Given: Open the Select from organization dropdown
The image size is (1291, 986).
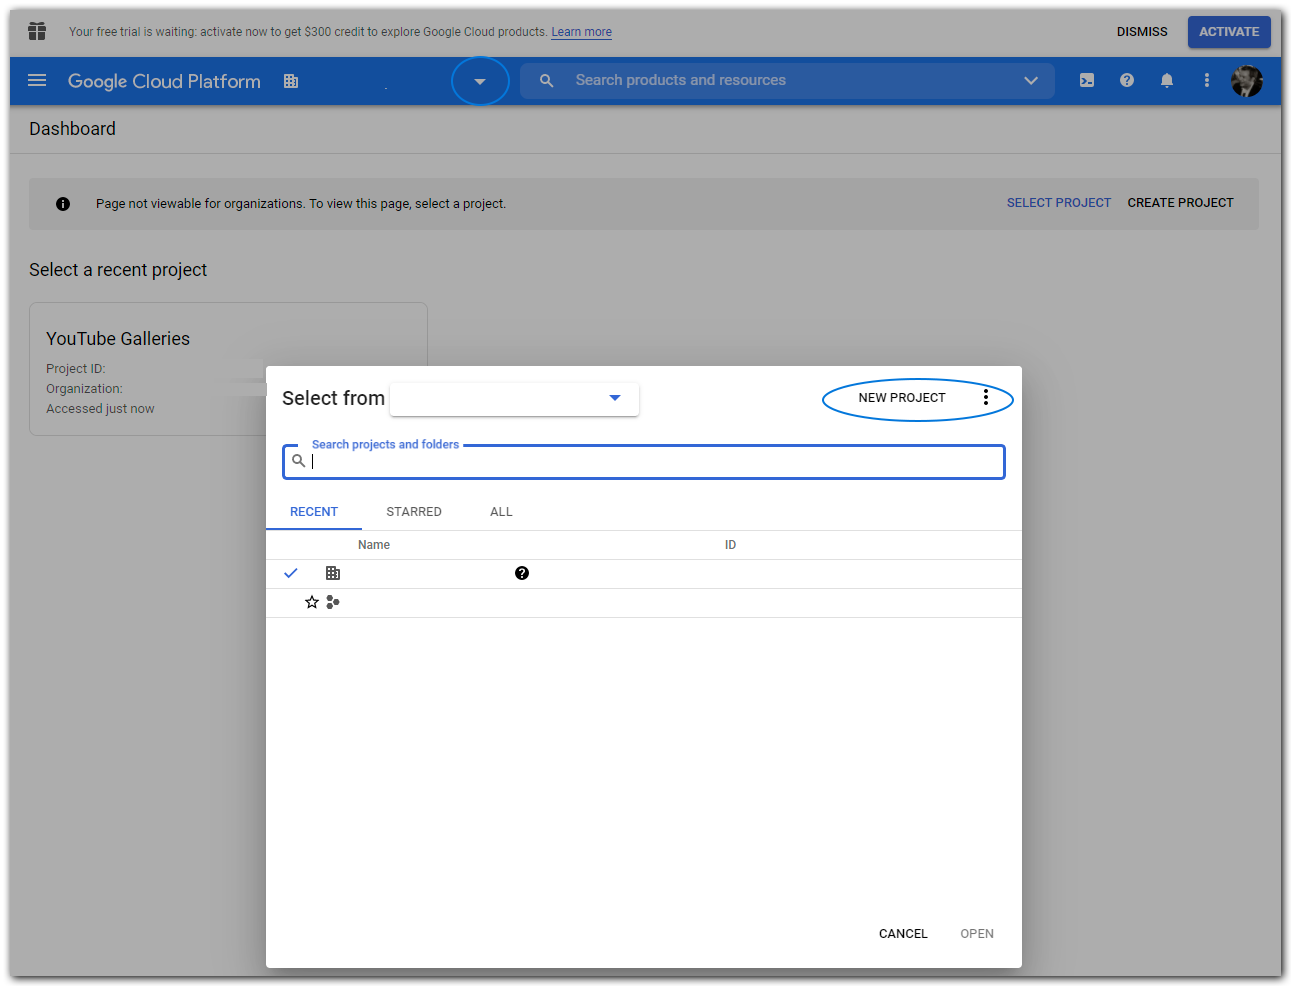Looking at the screenshot, I should tap(514, 398).
